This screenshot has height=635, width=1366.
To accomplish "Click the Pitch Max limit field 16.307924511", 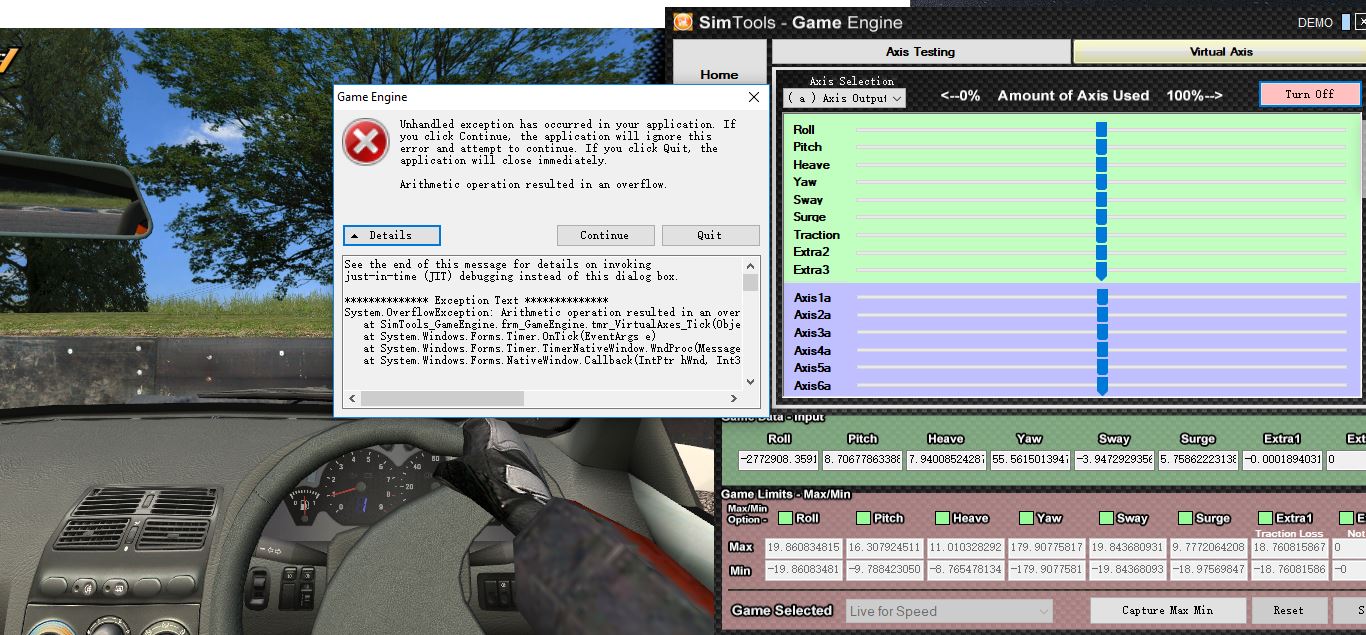I will [x=885, y=548].
